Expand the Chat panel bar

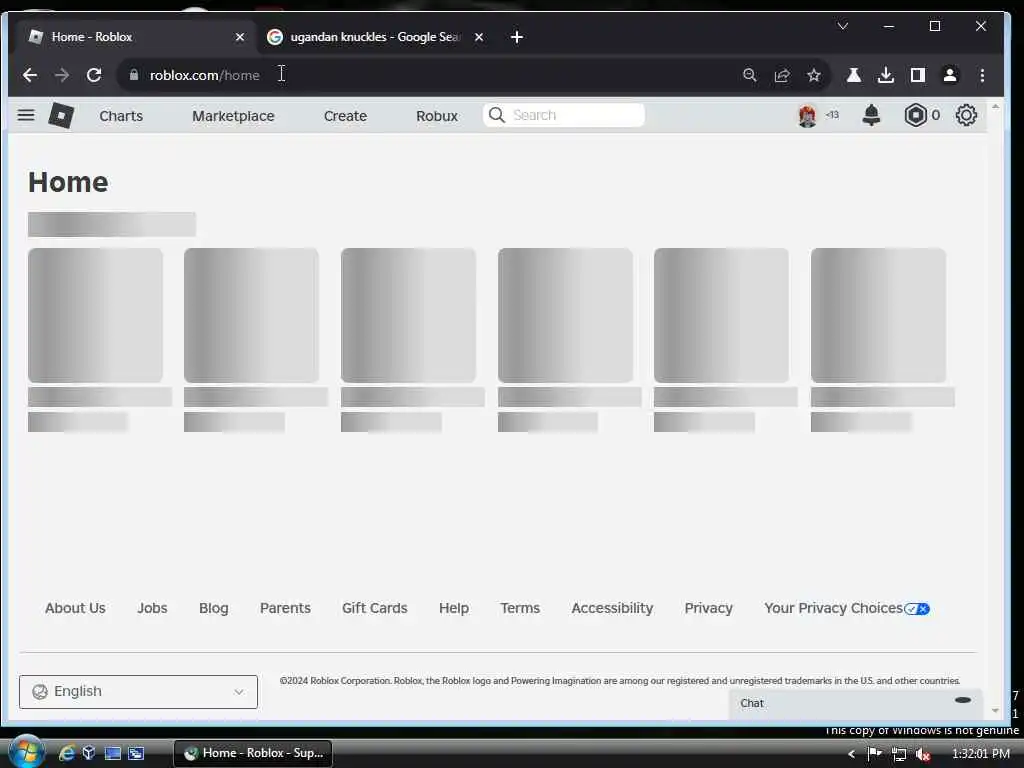pos(856,703)
